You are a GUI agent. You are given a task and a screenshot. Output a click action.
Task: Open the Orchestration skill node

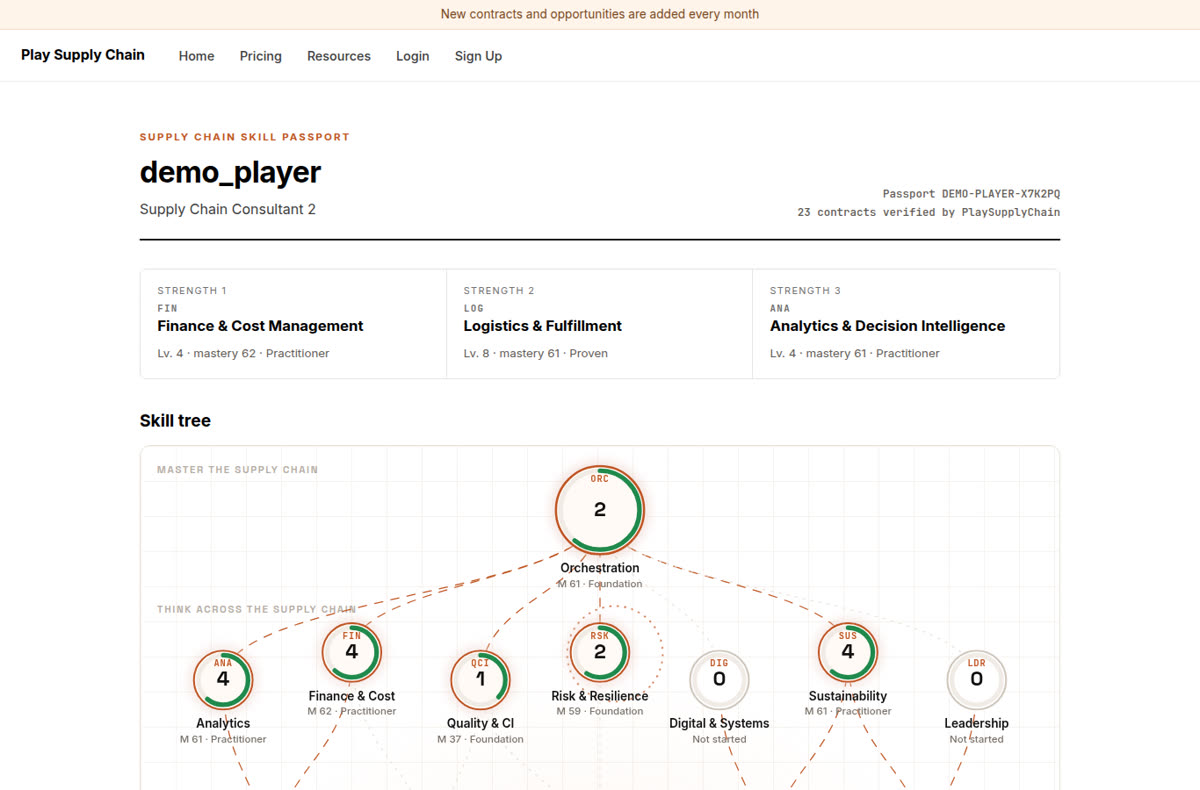[600, 509]
